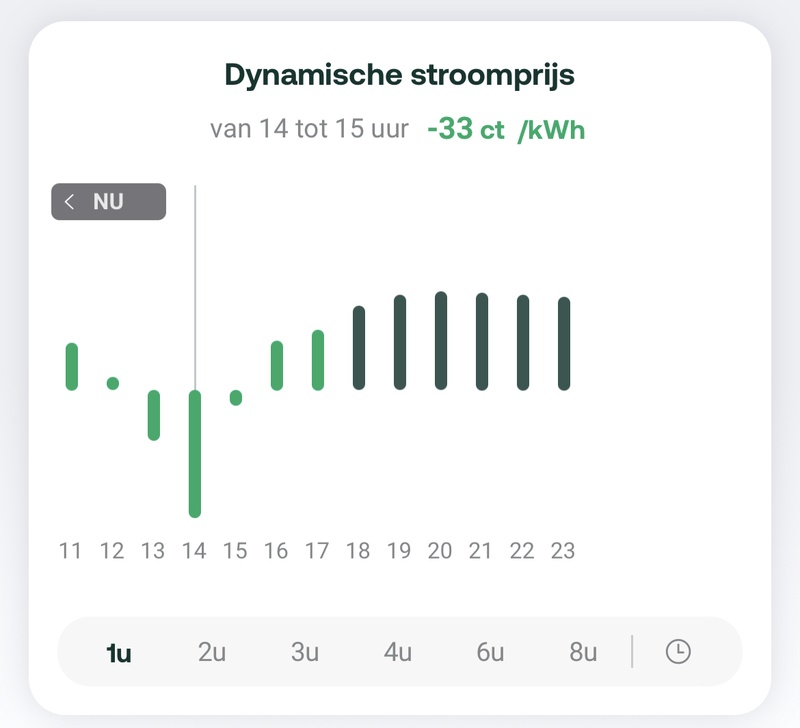Select the negative bar at hour 13
The height and width of the screenshot is (728, 800).
coord(154,415)
